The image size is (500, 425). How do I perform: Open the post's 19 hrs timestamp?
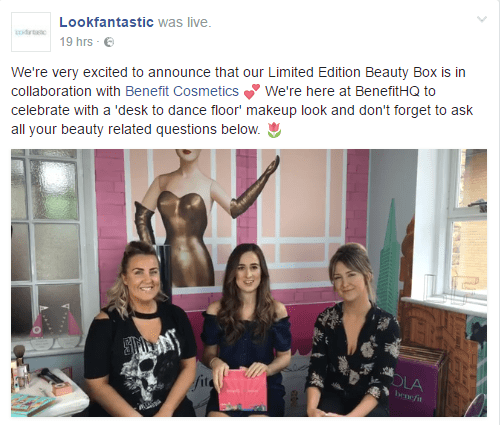(x=76, y=42)
